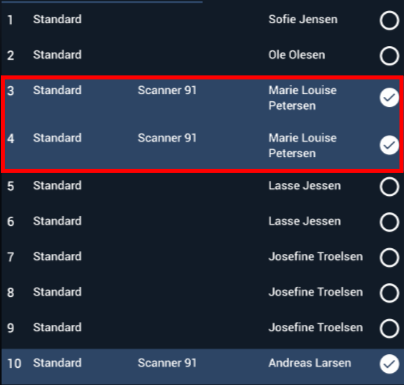Tick the circle on row 8 Josefine Troelsen
The height and width of the screenshot is (385, 404).
(x=389, y=293)
